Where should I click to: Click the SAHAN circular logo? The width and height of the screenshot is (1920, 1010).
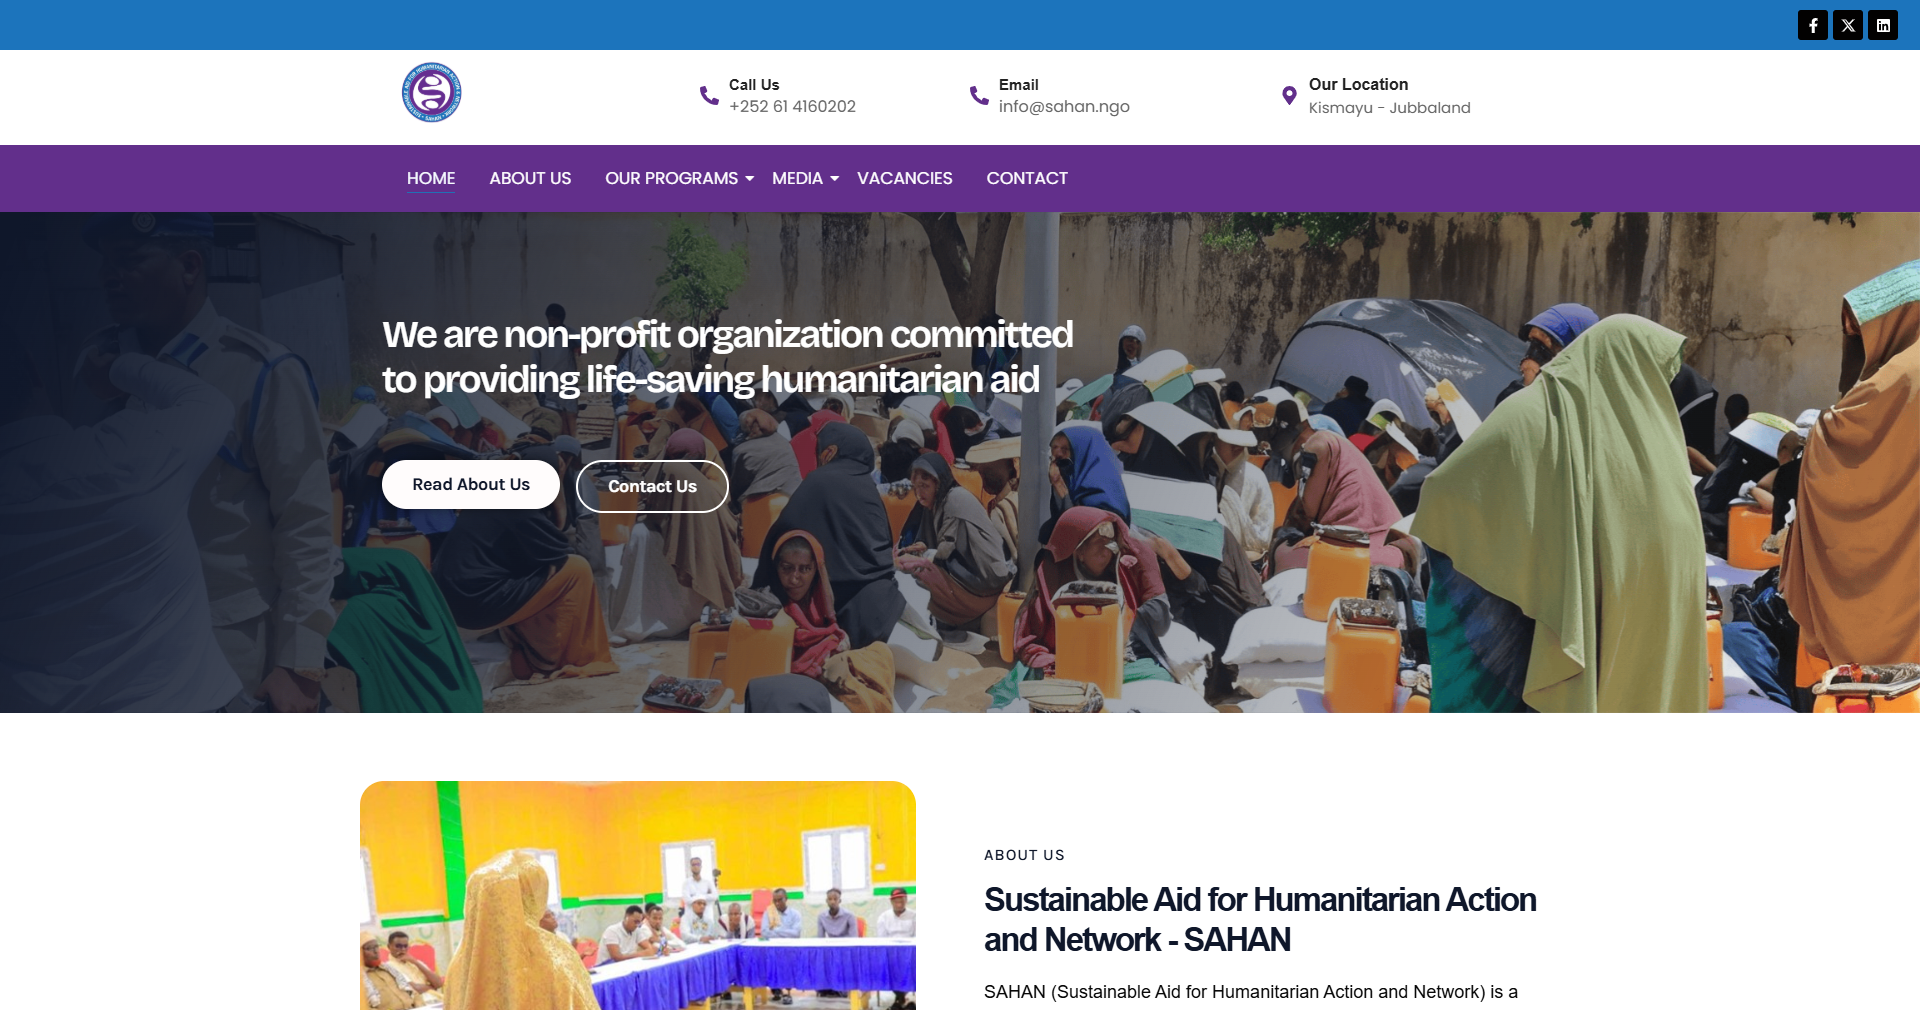click(432, 93)
